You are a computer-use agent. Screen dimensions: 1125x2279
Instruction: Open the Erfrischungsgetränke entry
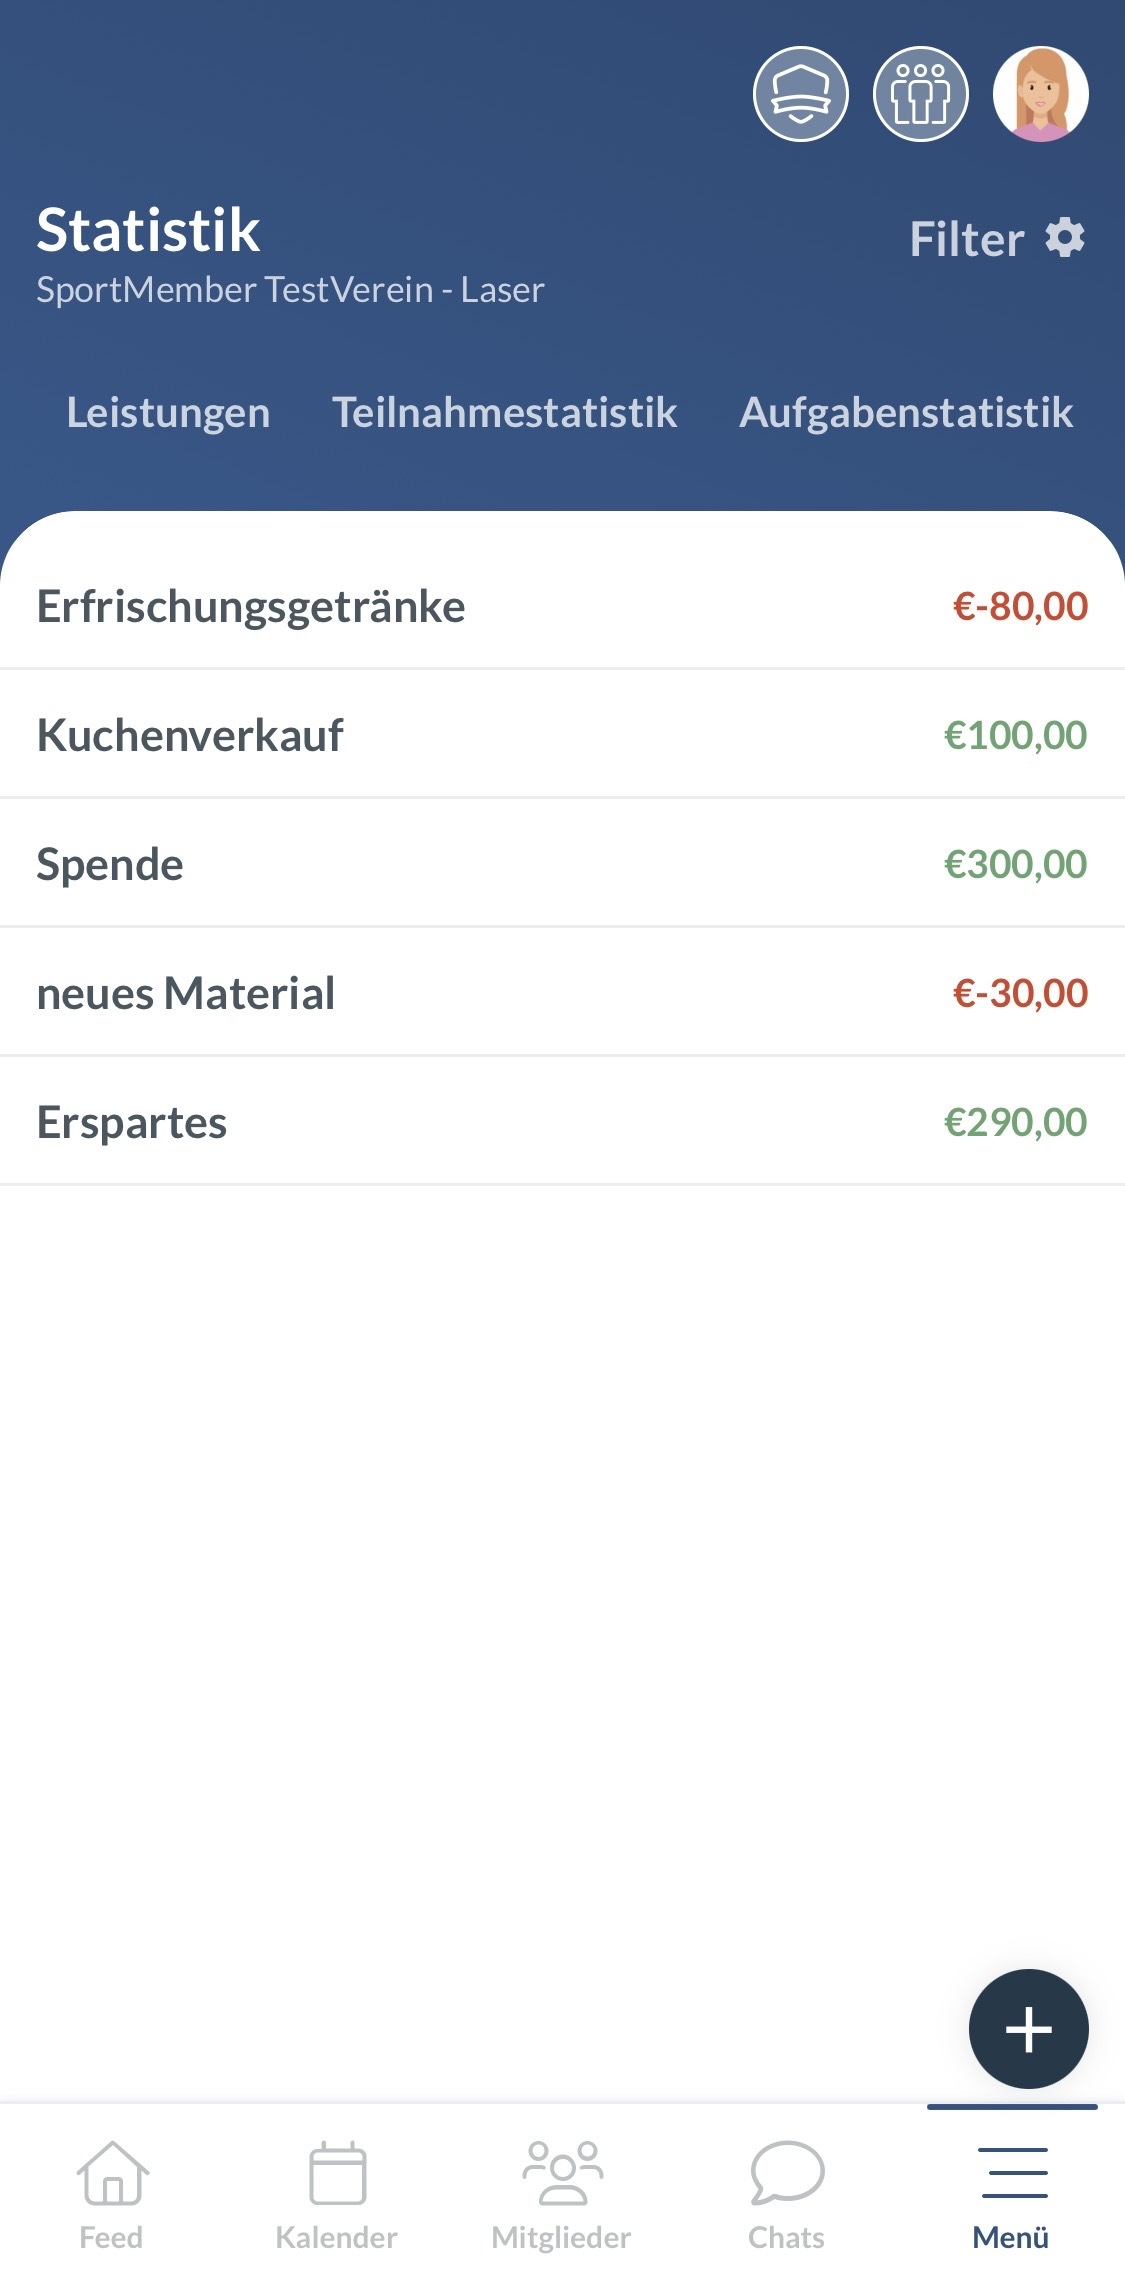(562, 606)
